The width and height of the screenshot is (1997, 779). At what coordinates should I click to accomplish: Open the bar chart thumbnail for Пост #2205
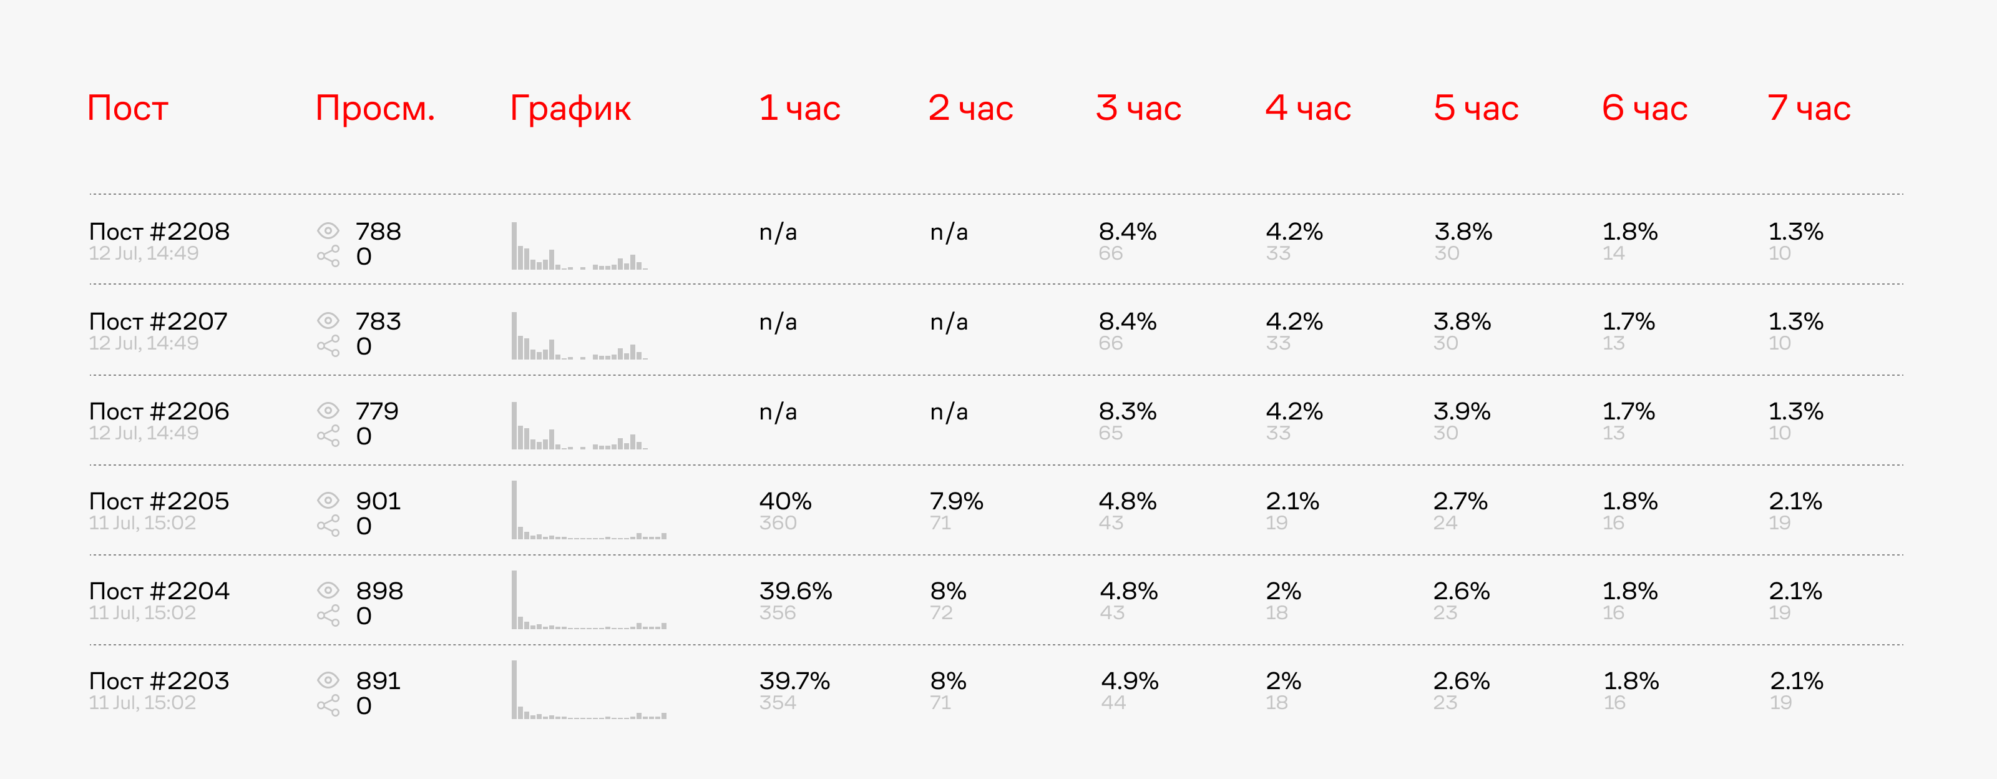pos(589,510)
